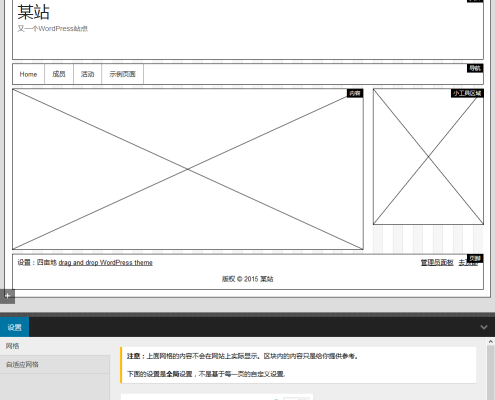
Task: Follow the drag and drop WordPress theme link
Action: 106,263
